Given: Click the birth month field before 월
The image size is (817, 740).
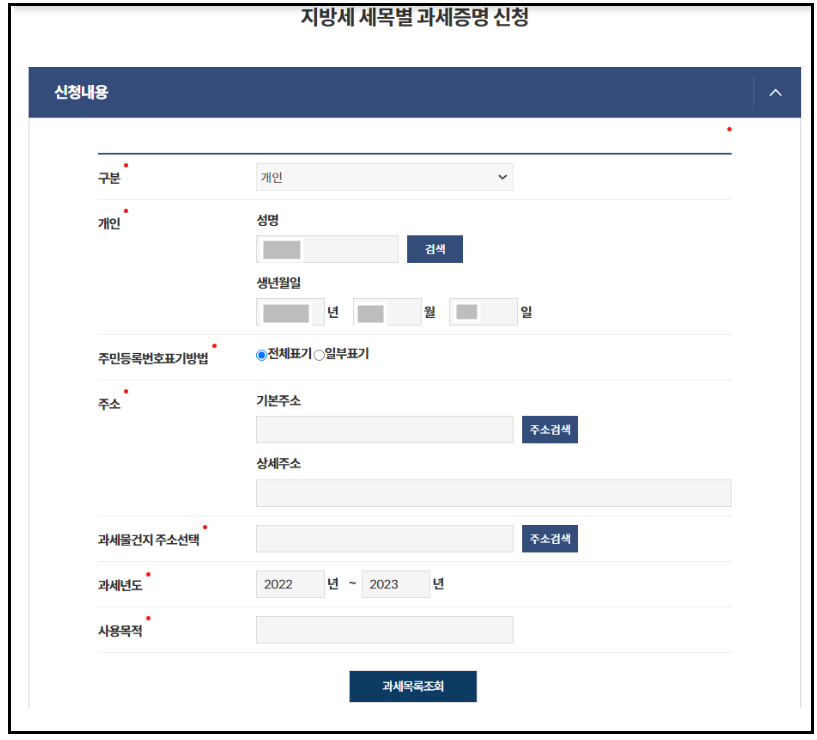Looking at the screenshot, I should 387,312.
